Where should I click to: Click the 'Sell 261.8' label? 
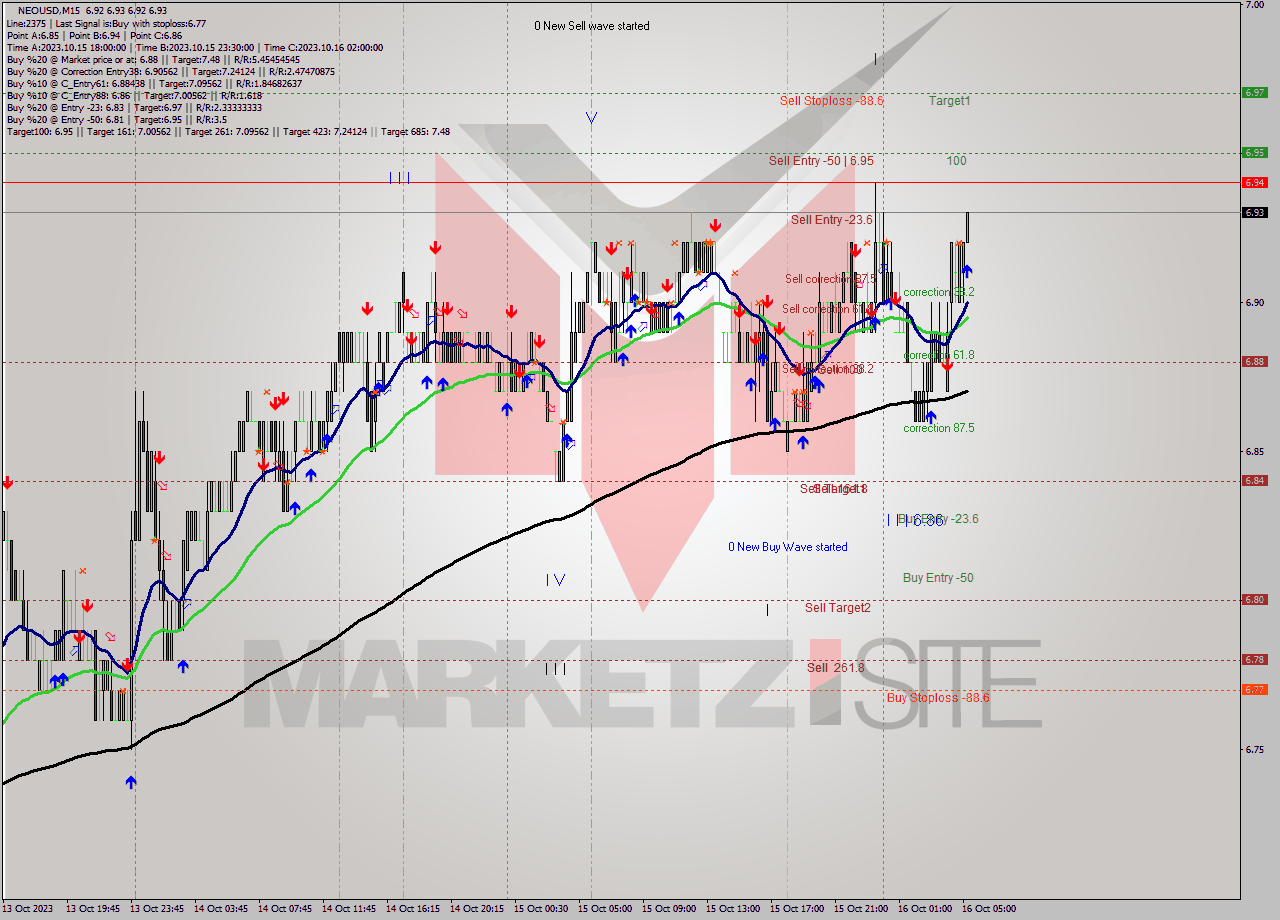[835, 668]
